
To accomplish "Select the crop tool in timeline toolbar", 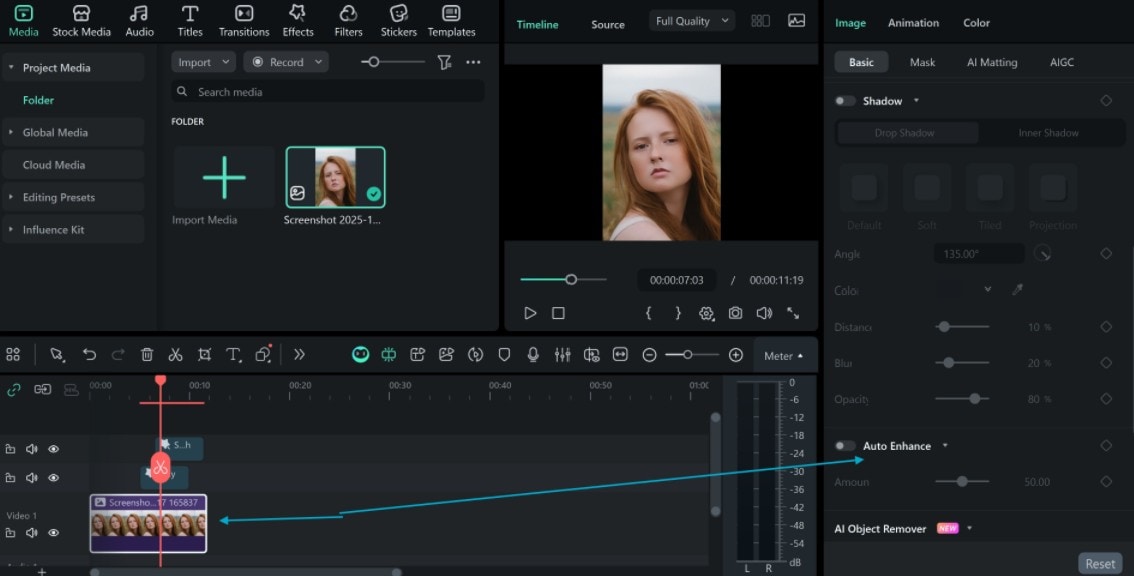I will (x=204, y=355).
